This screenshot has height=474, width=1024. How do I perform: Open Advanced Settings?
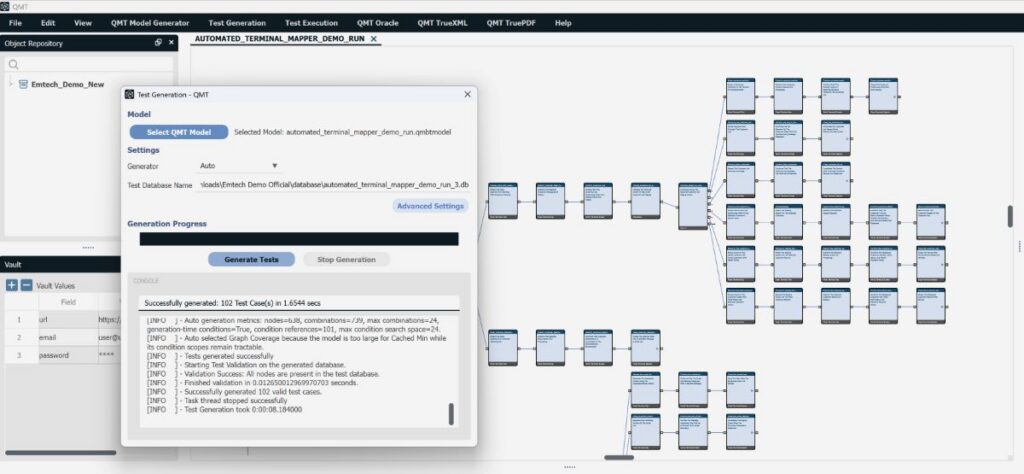430,206
